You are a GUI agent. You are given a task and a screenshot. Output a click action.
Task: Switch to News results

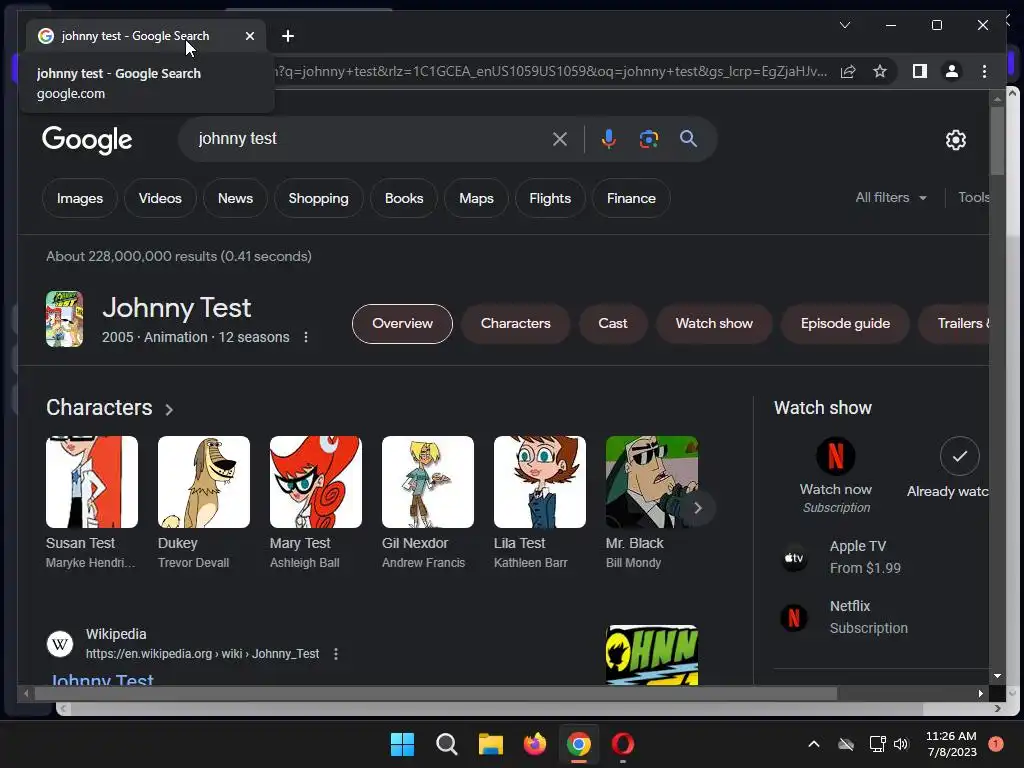tap(235, 198)
